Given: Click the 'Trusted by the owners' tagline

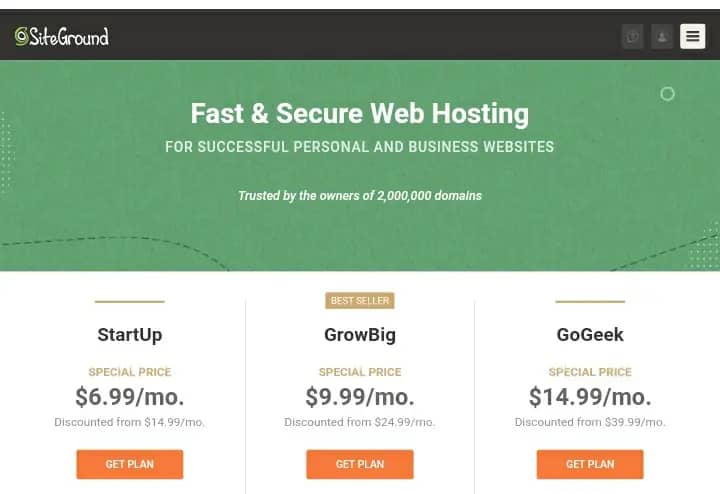Looking at the screenshot, I should (x=360, y=196).
